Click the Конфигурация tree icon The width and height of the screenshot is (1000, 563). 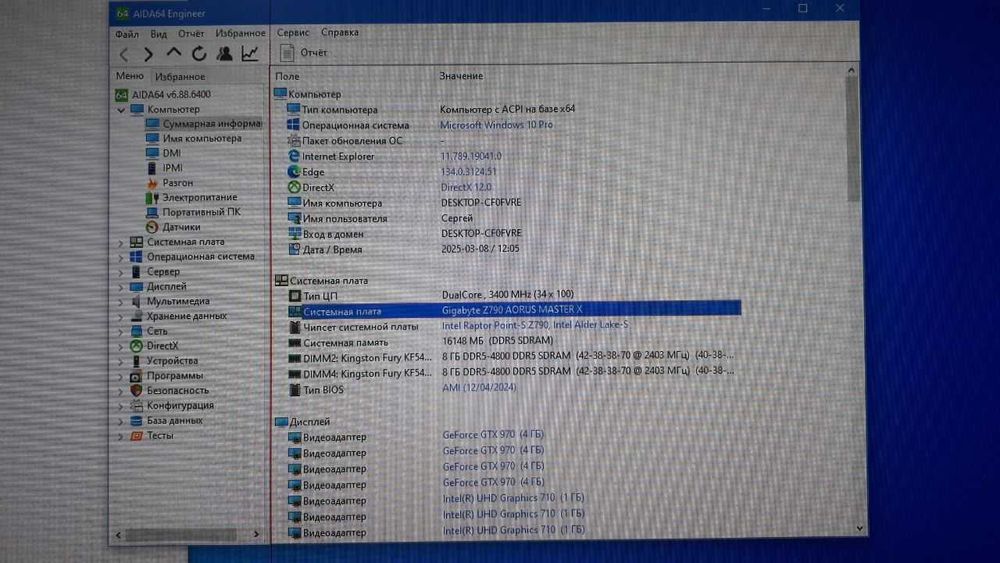click(x=136, y=406)
